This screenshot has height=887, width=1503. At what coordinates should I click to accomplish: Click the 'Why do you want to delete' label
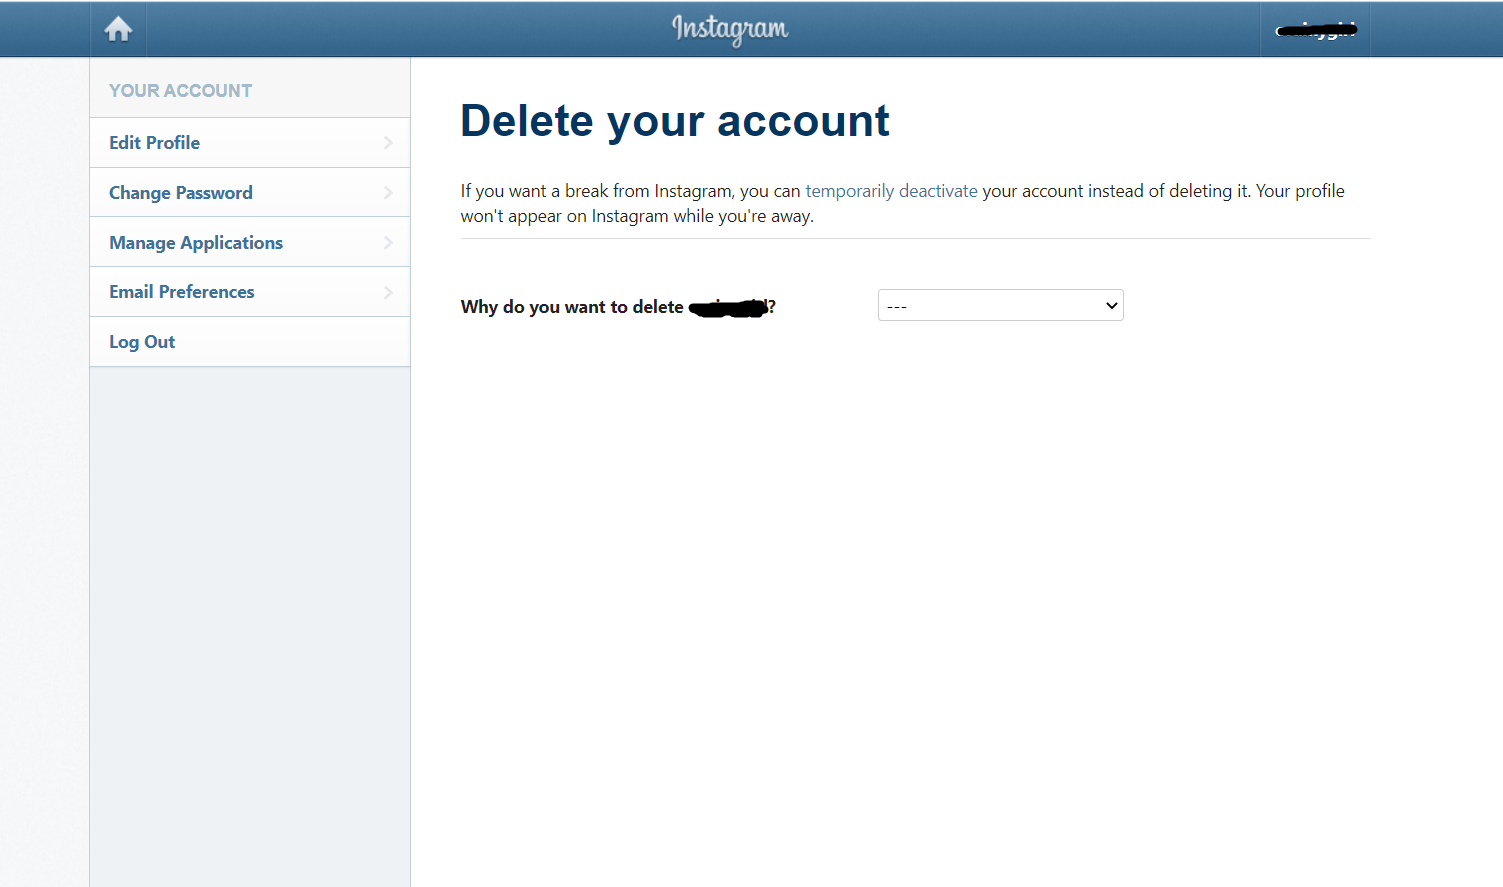point(572,307)
